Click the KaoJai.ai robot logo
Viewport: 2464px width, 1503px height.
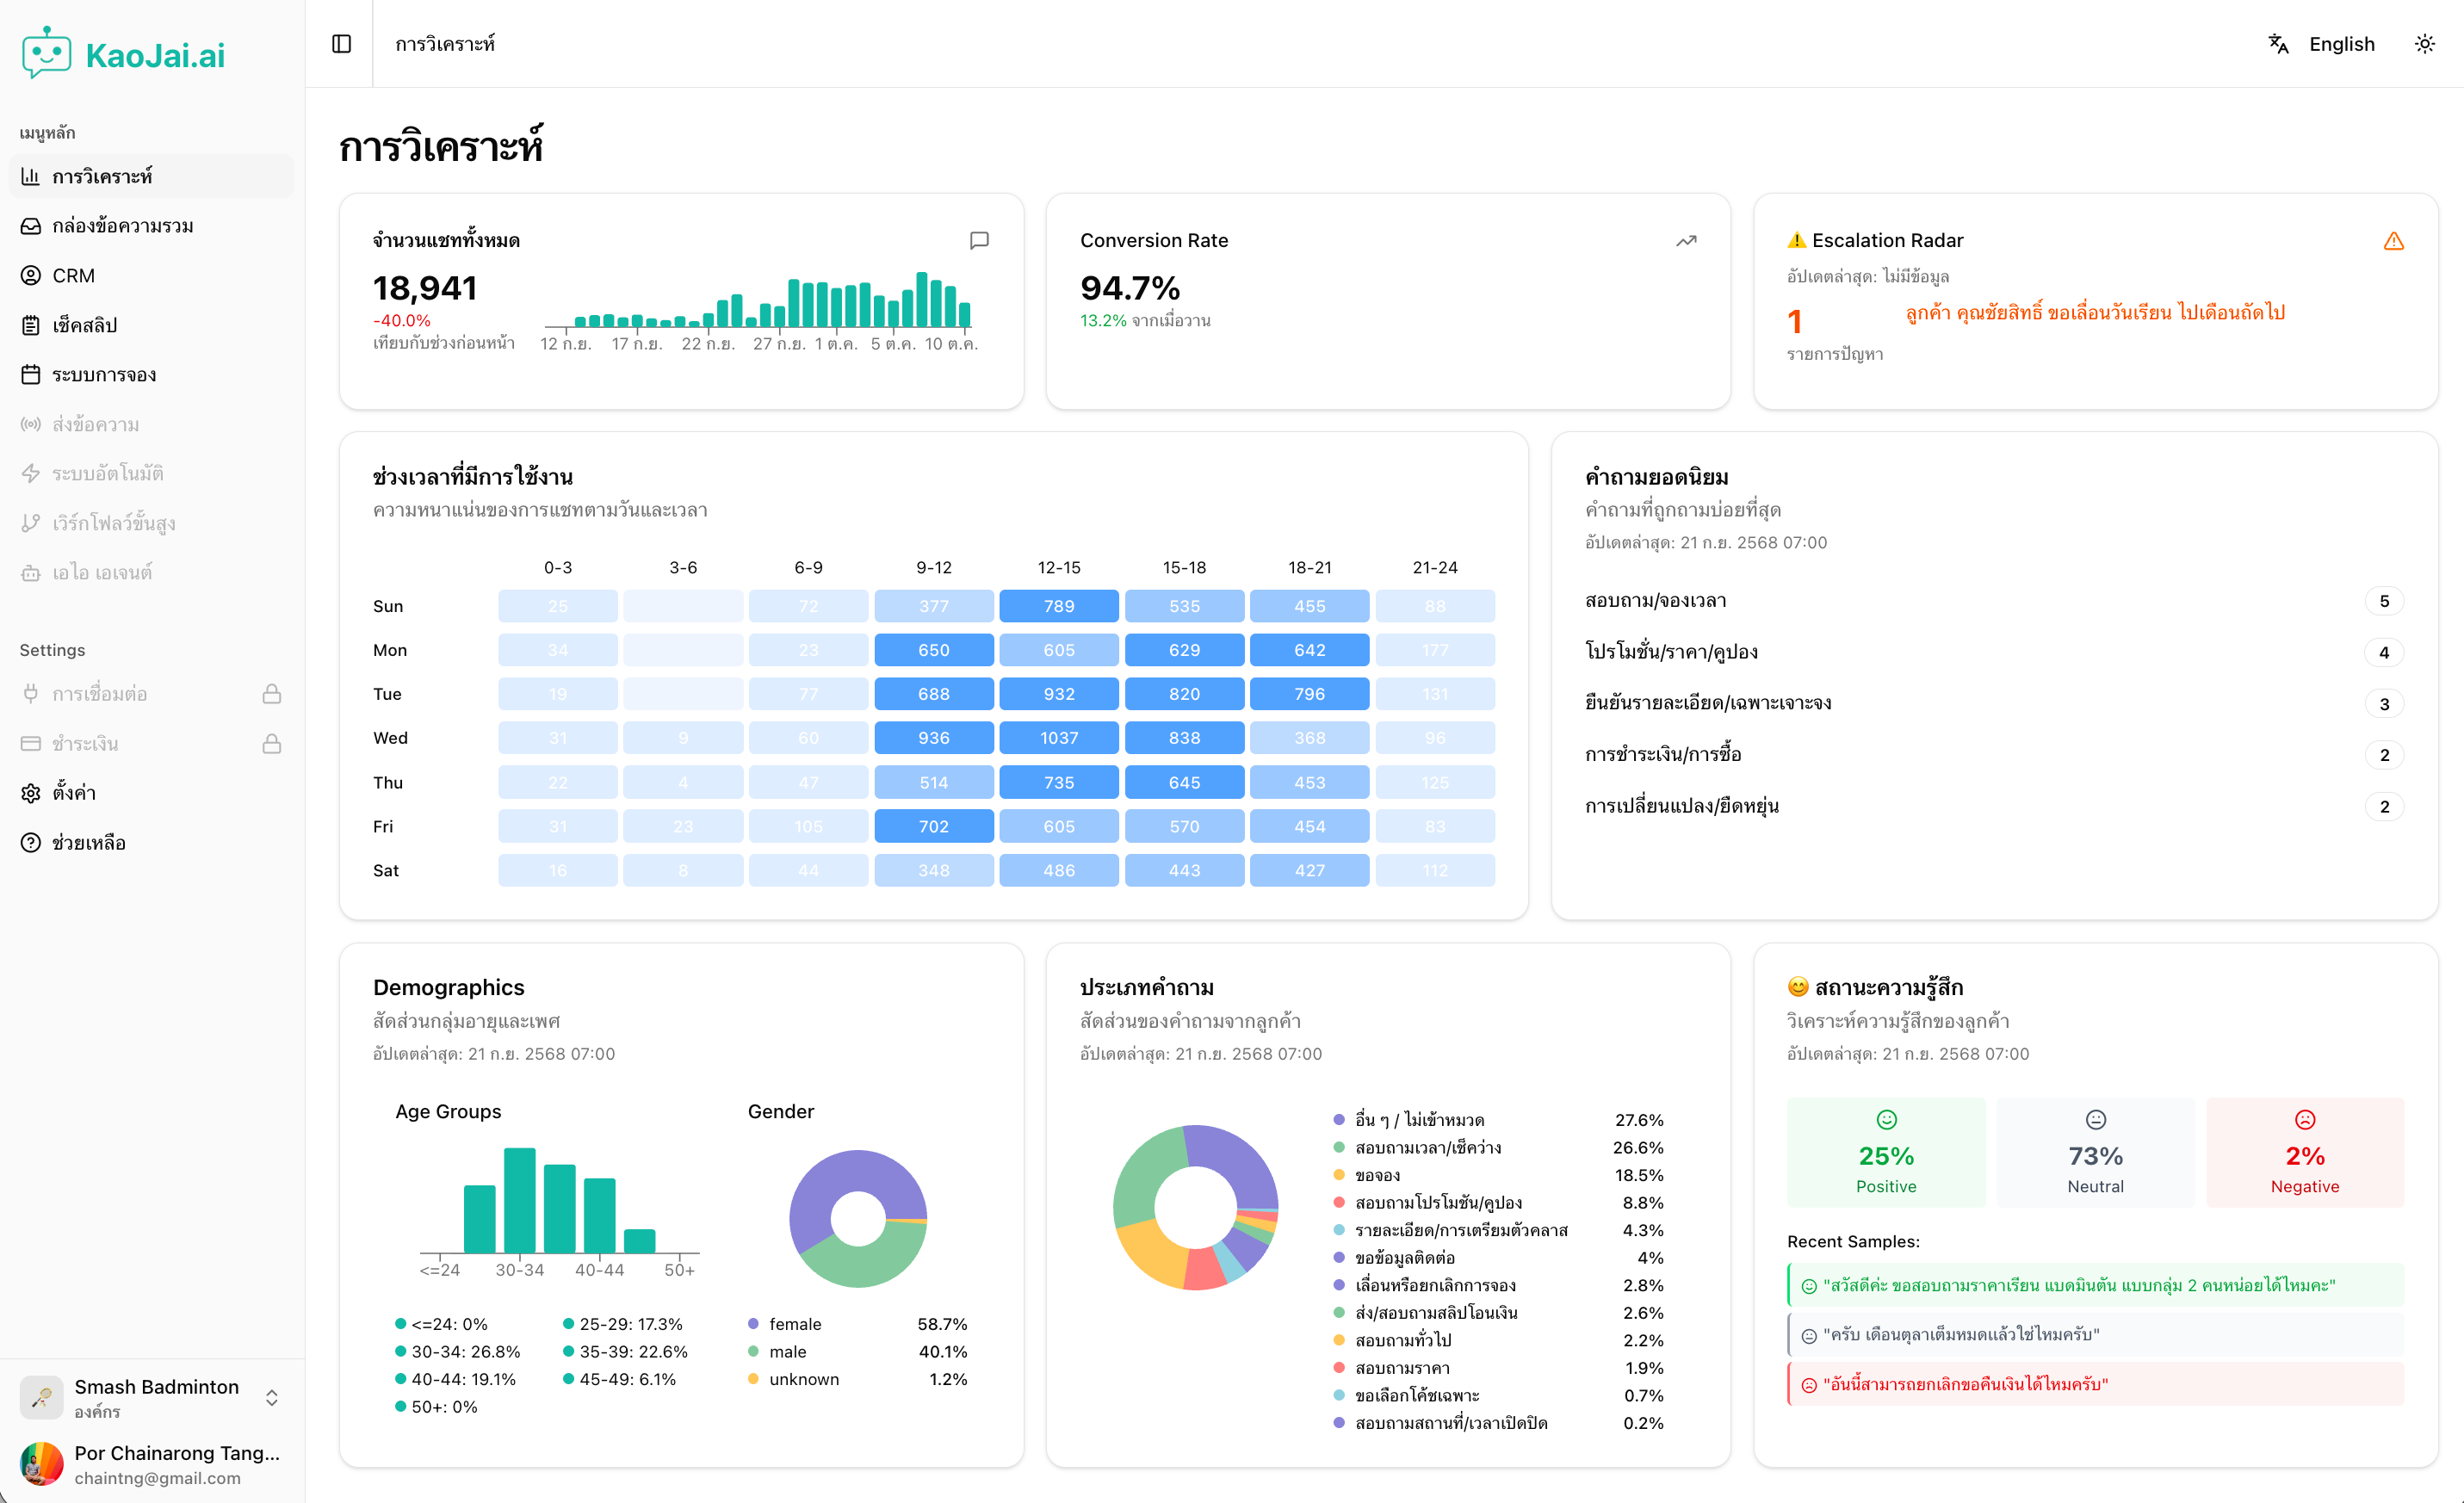[47, 53]
